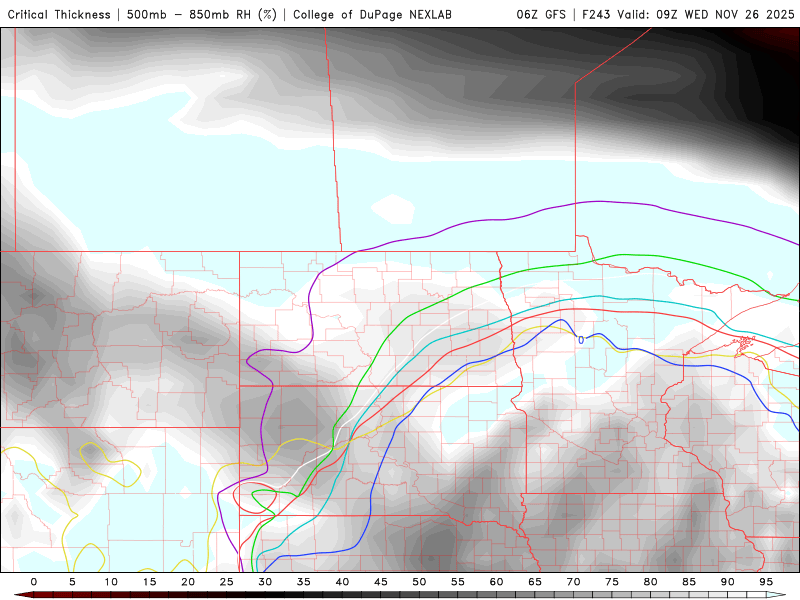Click the "40" value on the color scale

click(342, 582)
